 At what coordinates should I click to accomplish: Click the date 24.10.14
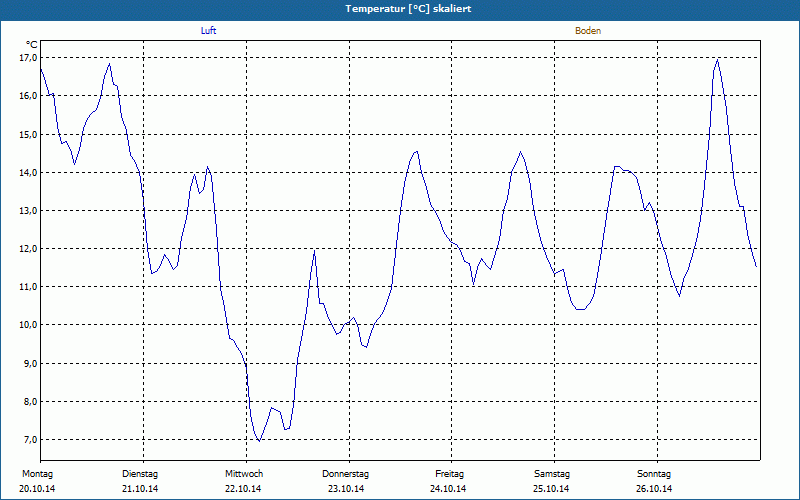click(x=448, y=489)
